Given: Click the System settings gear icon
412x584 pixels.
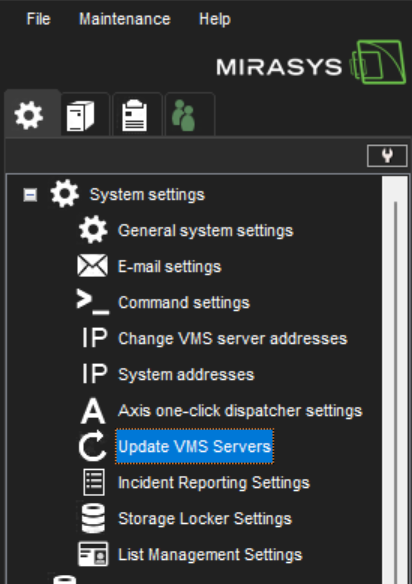Looking at the screenshot, I should pos(65,194).
